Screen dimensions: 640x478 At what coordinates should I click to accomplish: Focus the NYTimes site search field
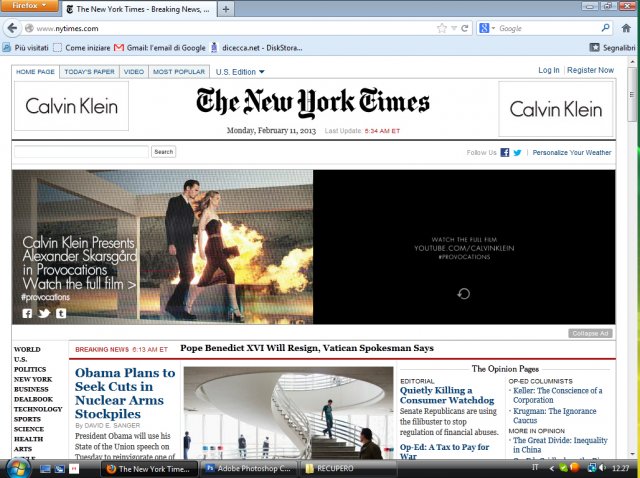coord(81,151)
